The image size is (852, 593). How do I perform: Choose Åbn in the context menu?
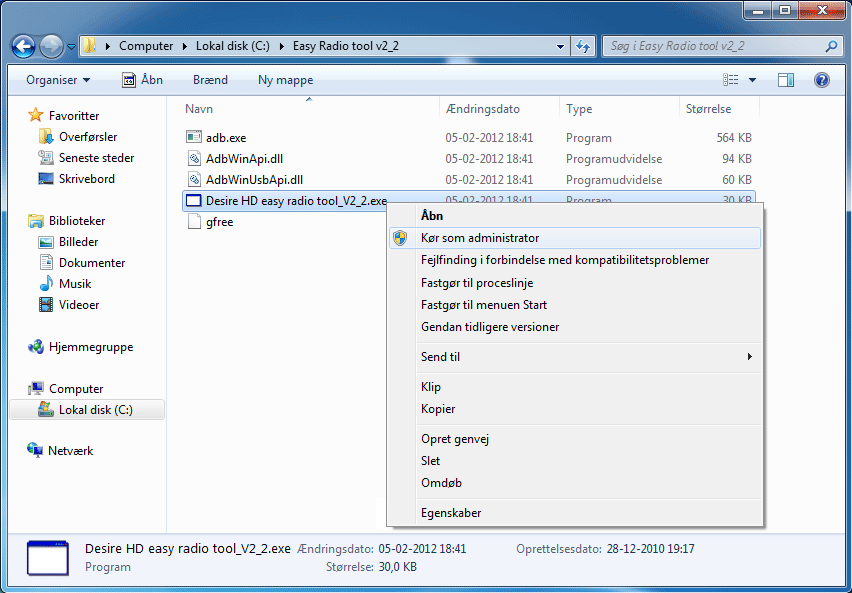point(575,216)
